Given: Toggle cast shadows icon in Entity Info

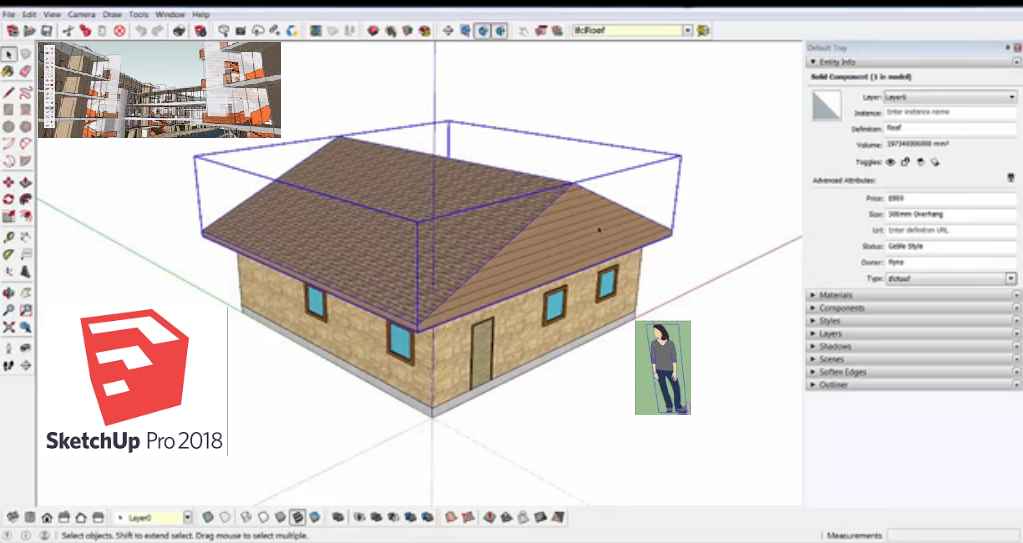Looking at the screenshot, I should pos(920,160).
